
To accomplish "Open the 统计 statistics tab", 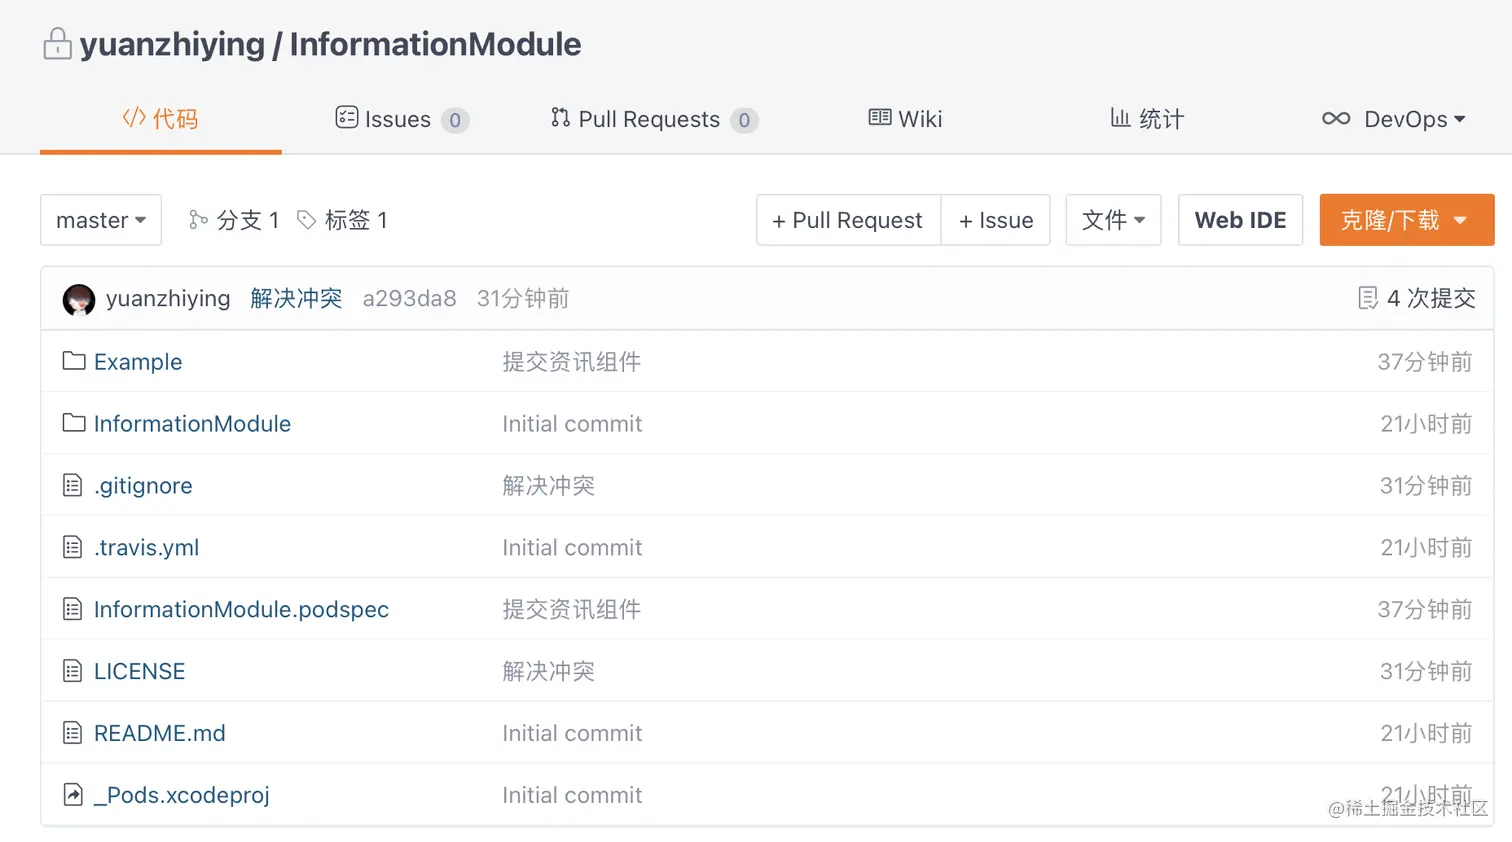I will point(1147,119).
